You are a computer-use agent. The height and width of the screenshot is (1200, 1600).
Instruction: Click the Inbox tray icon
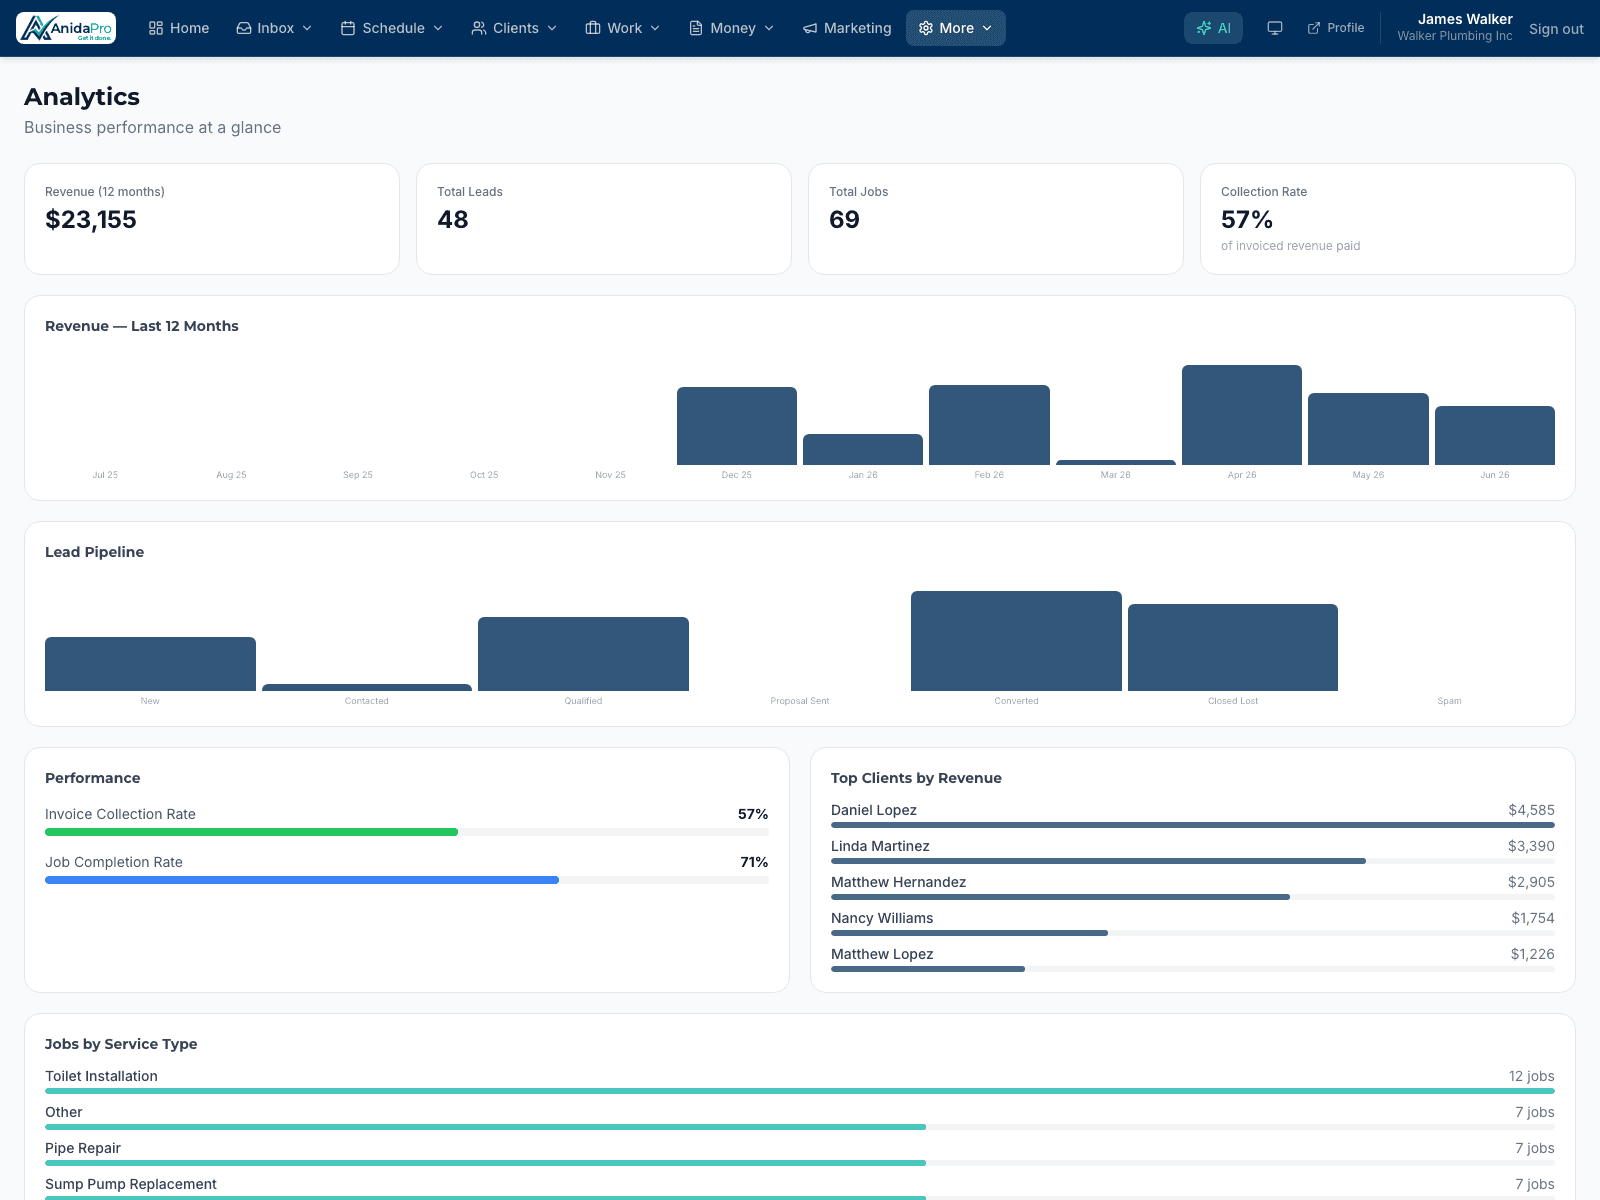[244, 28]
